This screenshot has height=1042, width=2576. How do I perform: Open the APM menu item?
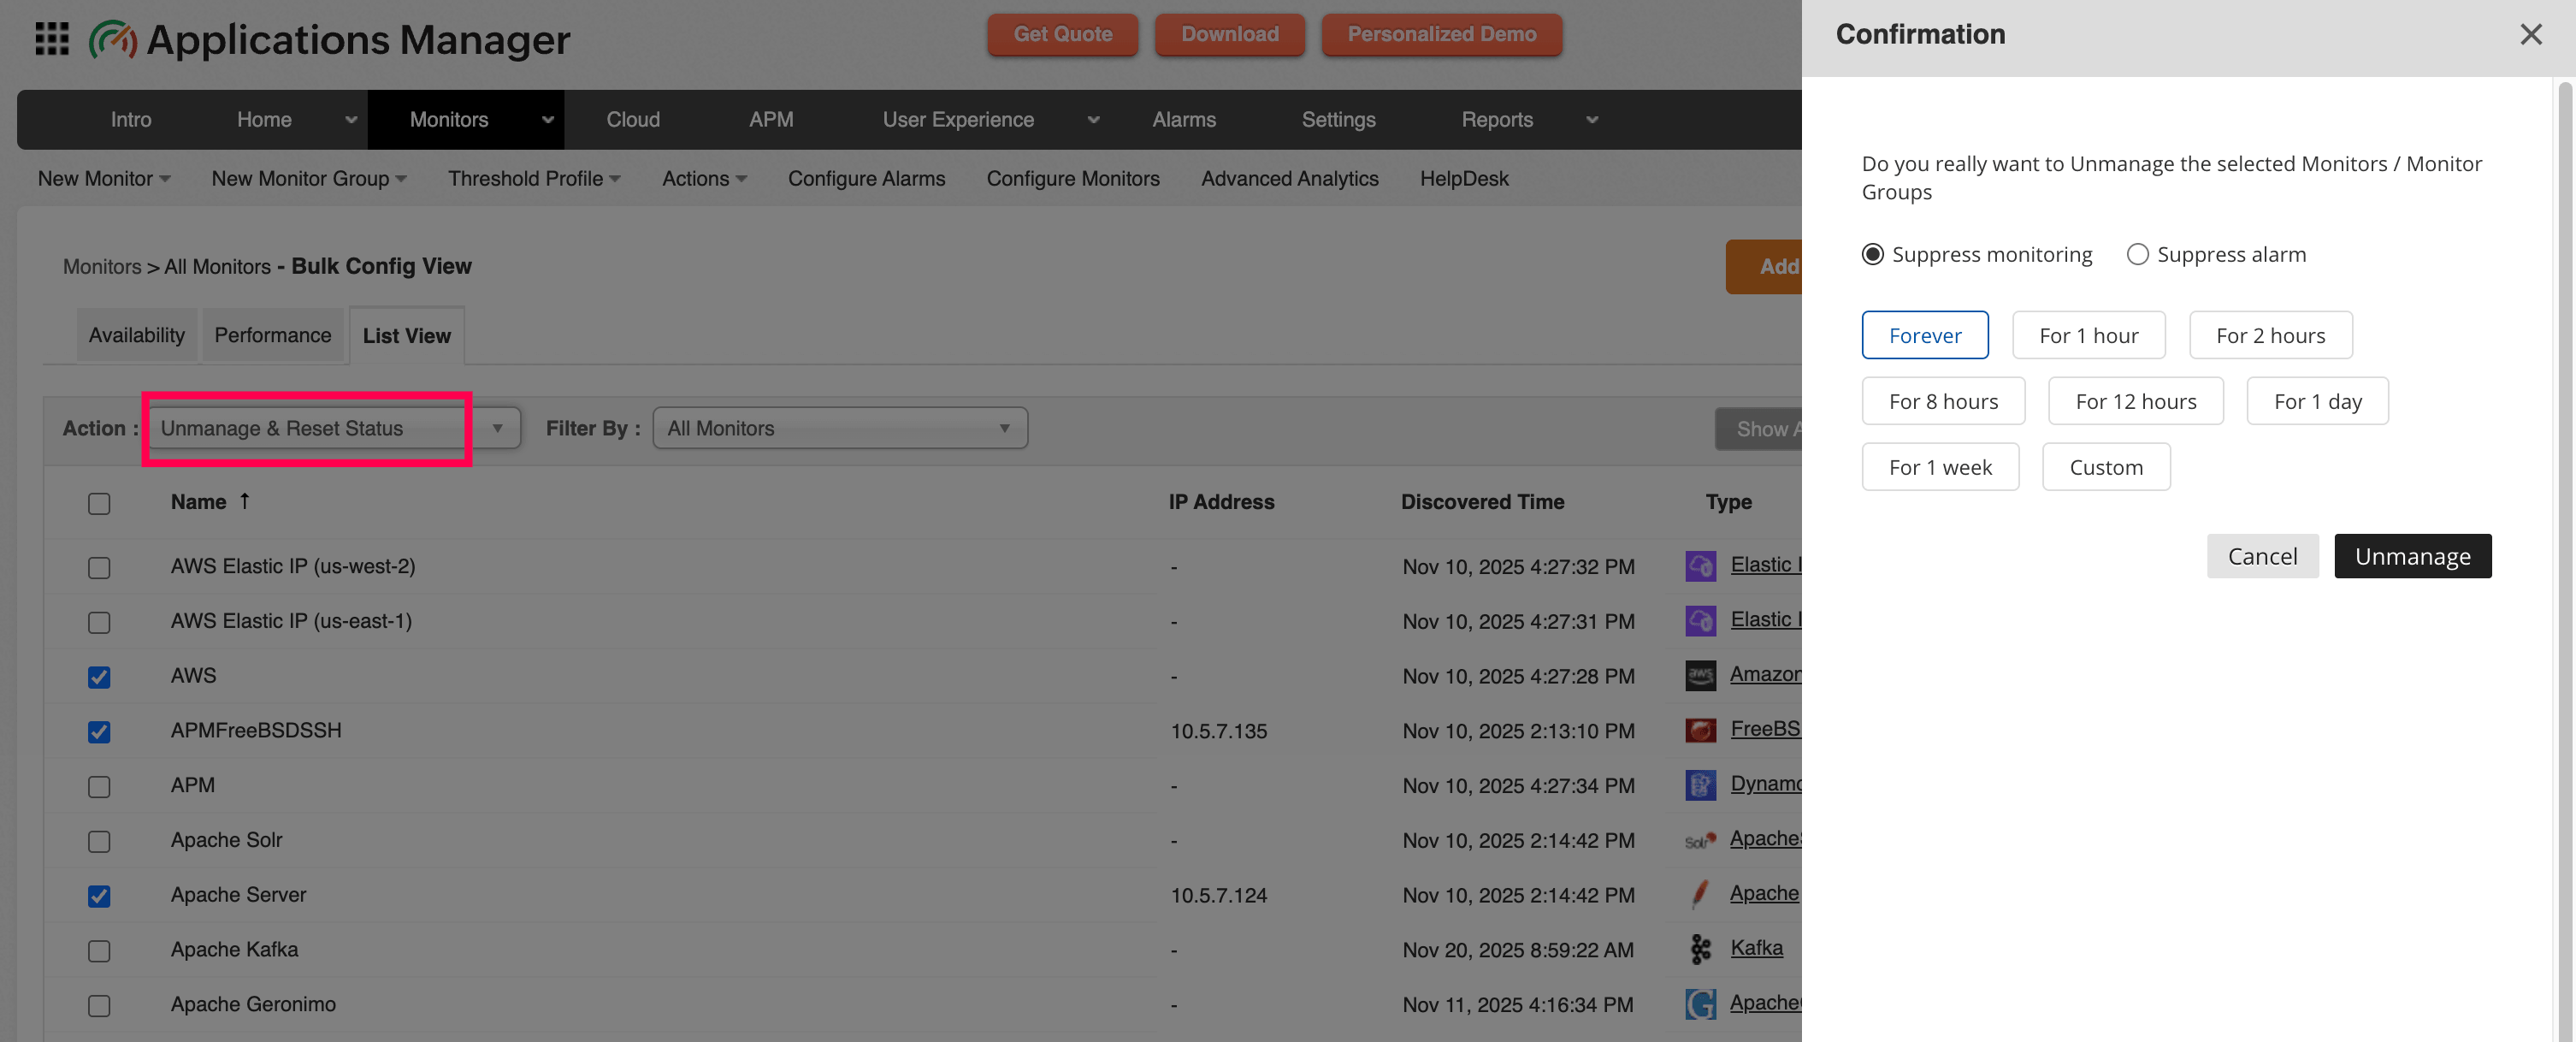click(x=771, y=120)
